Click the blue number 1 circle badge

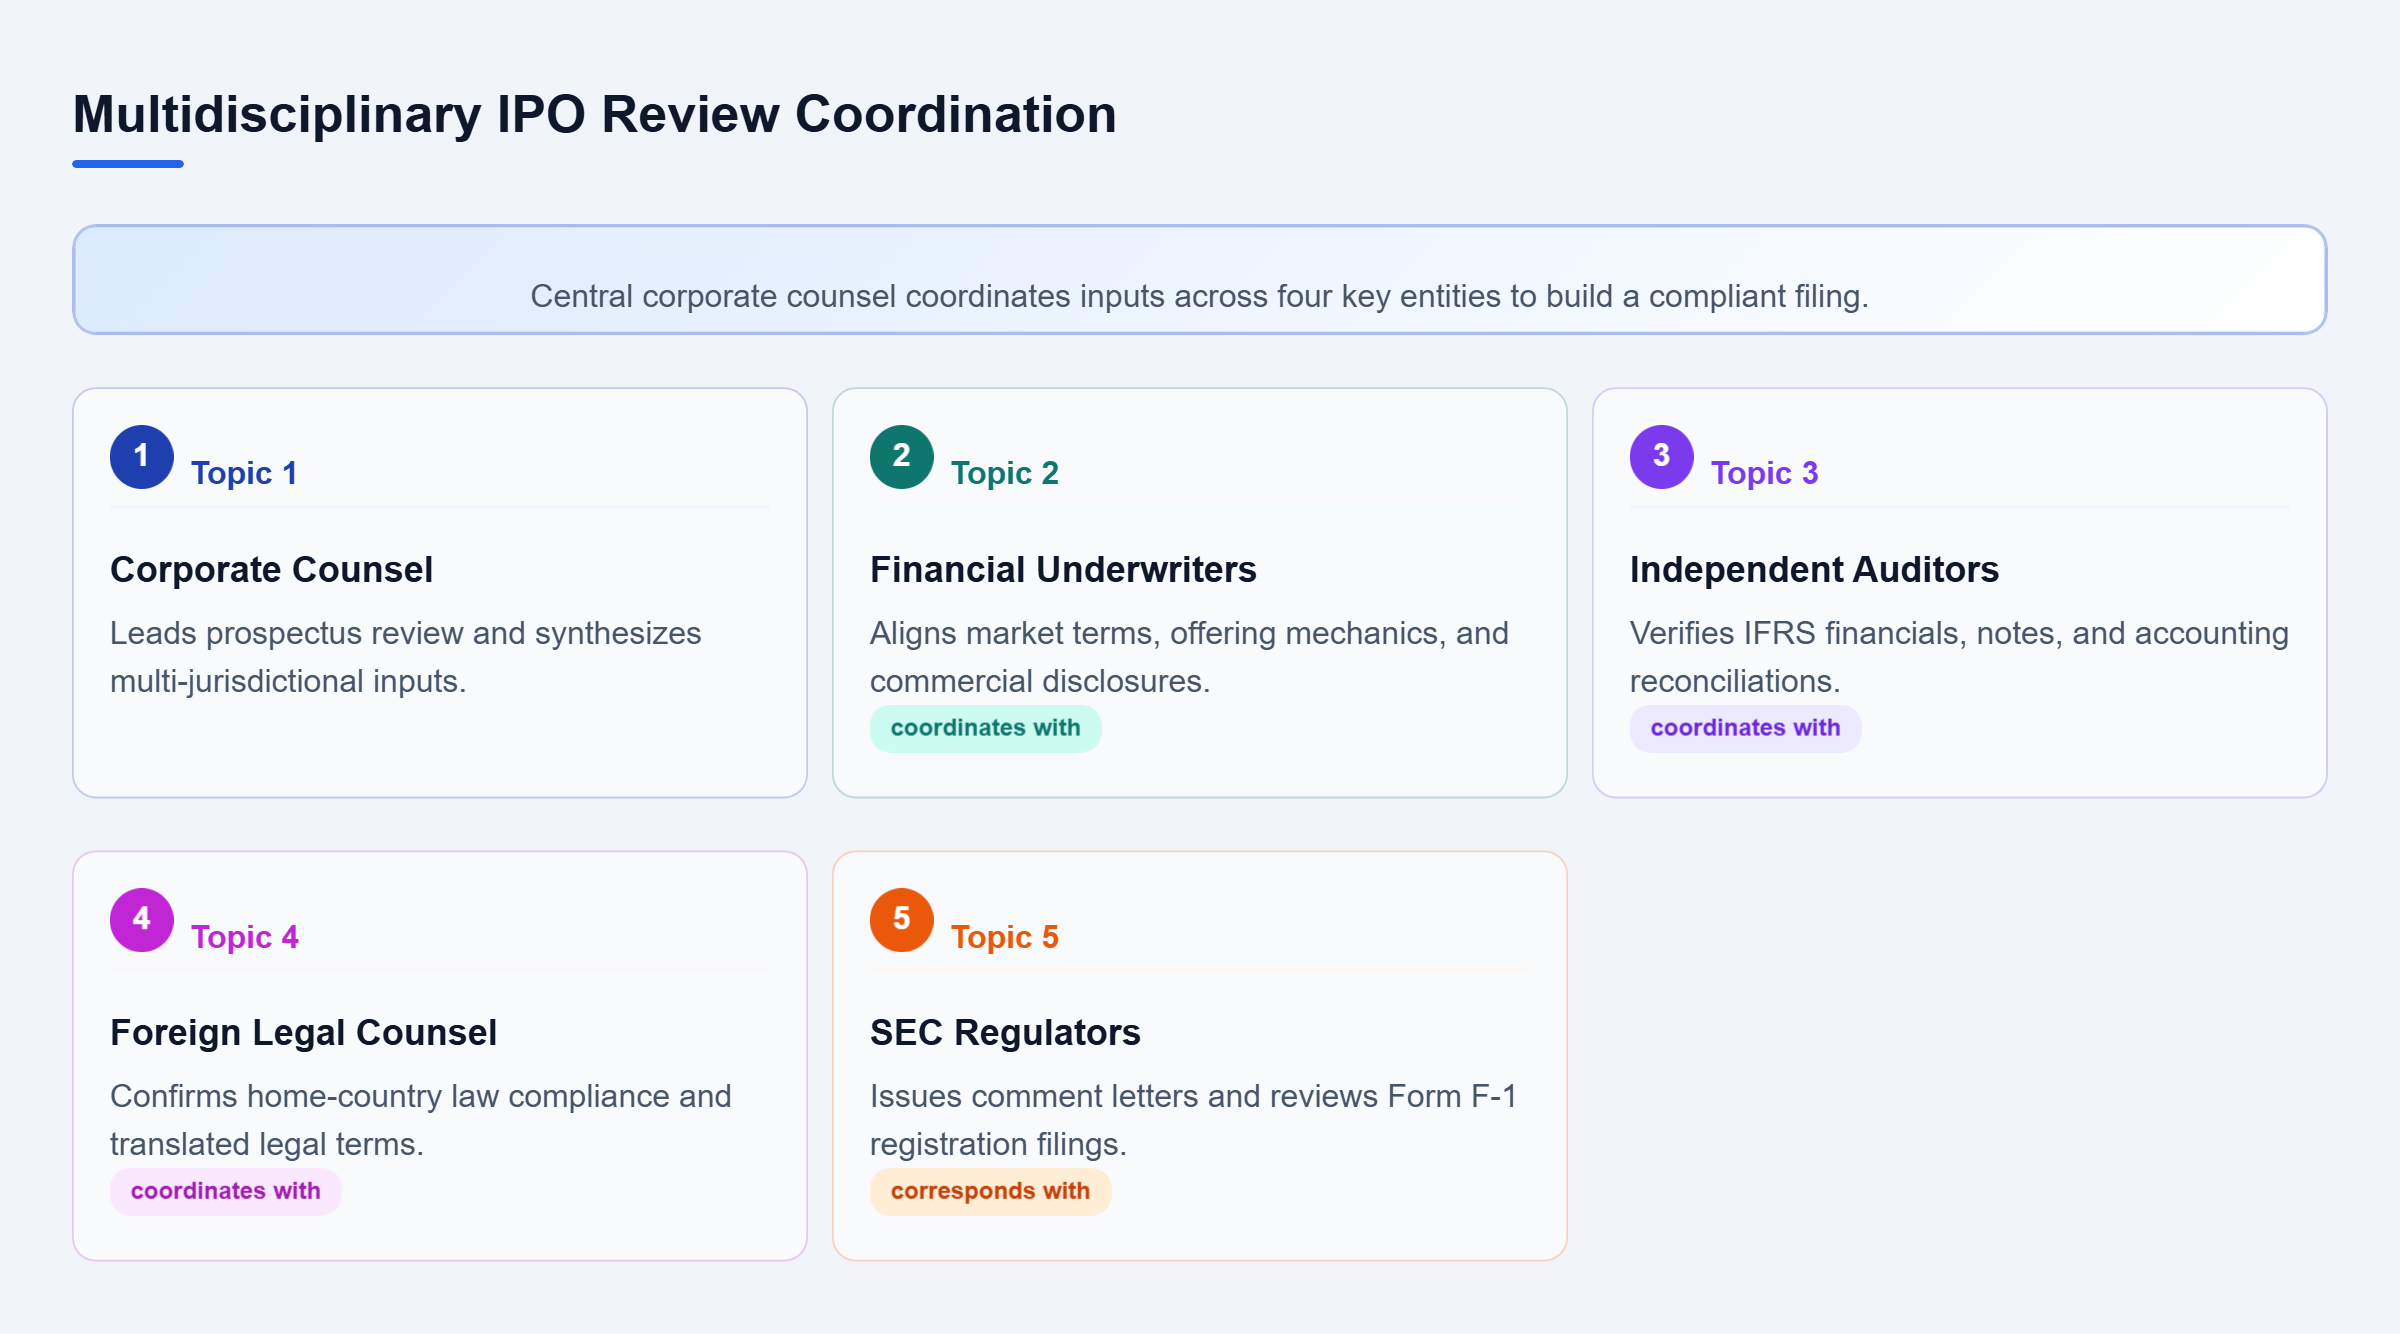pos(142,457)
